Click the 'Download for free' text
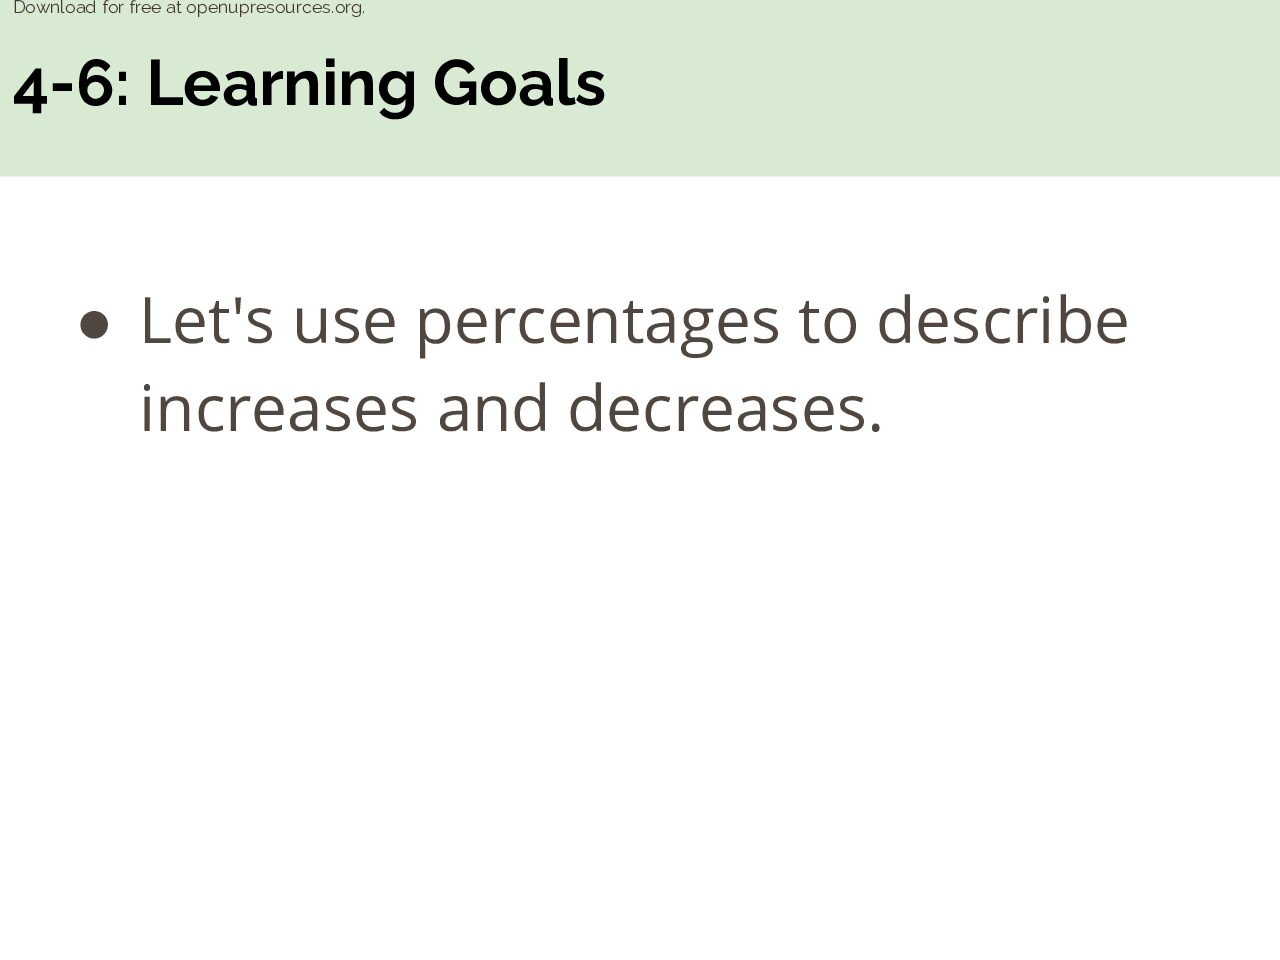The image size is (1280, 960). [x=87, y=8]
